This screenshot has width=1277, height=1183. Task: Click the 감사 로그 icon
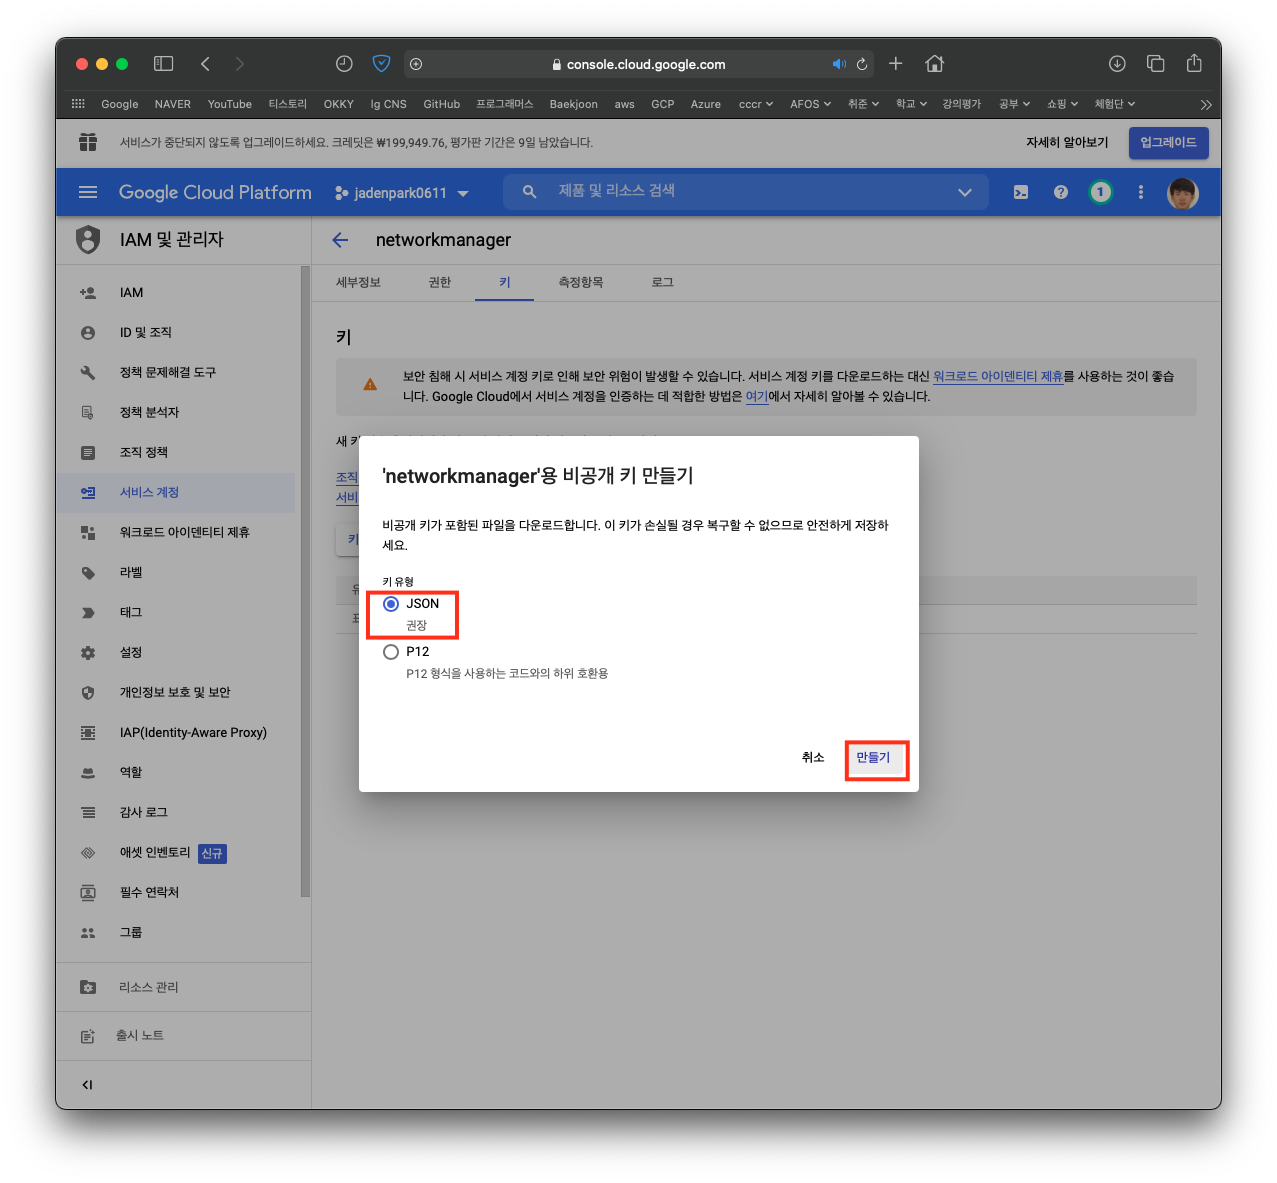(88, 813)
